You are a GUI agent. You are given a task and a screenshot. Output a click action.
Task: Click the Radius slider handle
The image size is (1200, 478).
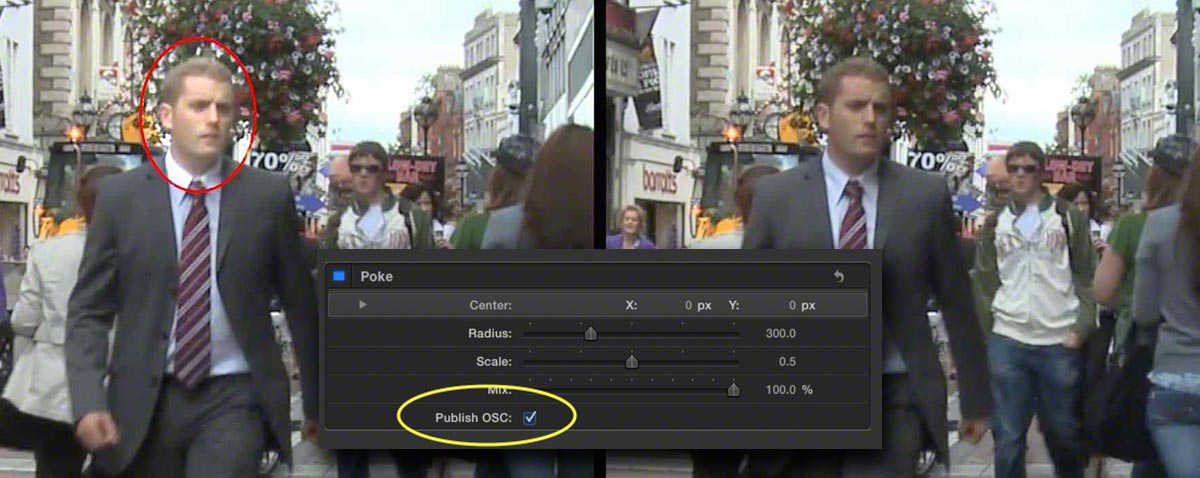pos(590,334)
